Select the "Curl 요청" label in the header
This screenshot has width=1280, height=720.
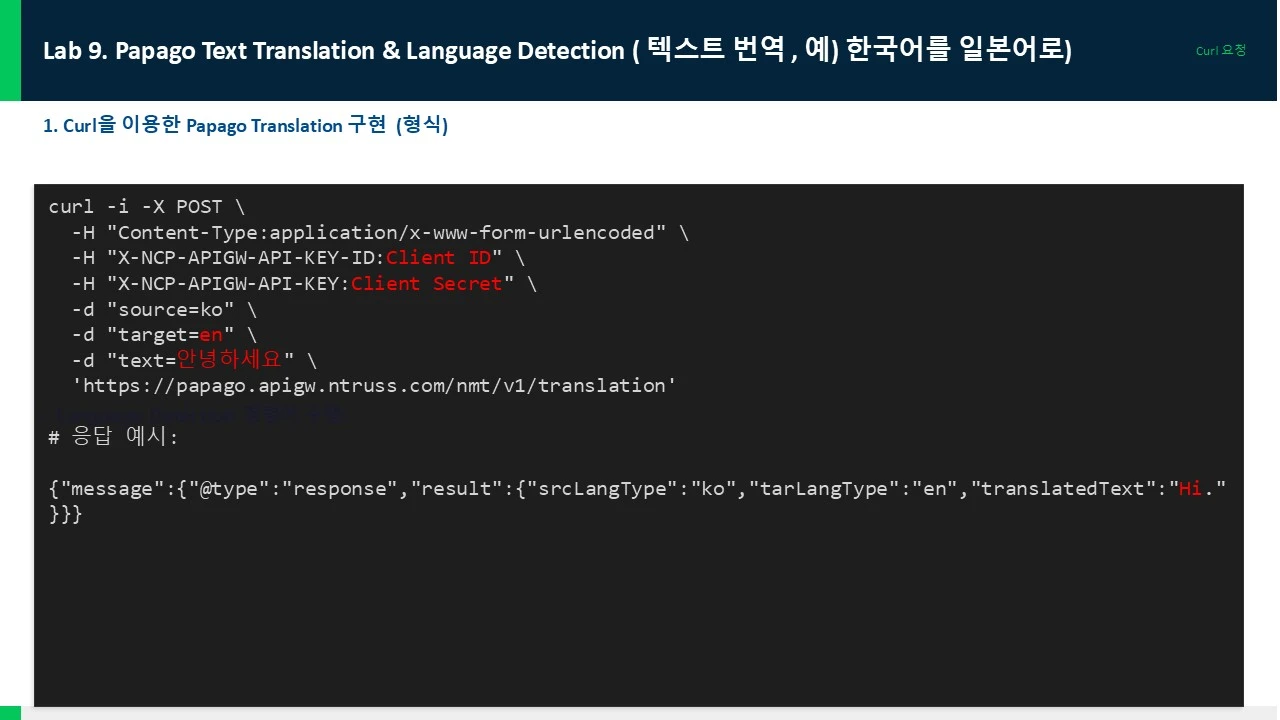[x=1221, y=50]
